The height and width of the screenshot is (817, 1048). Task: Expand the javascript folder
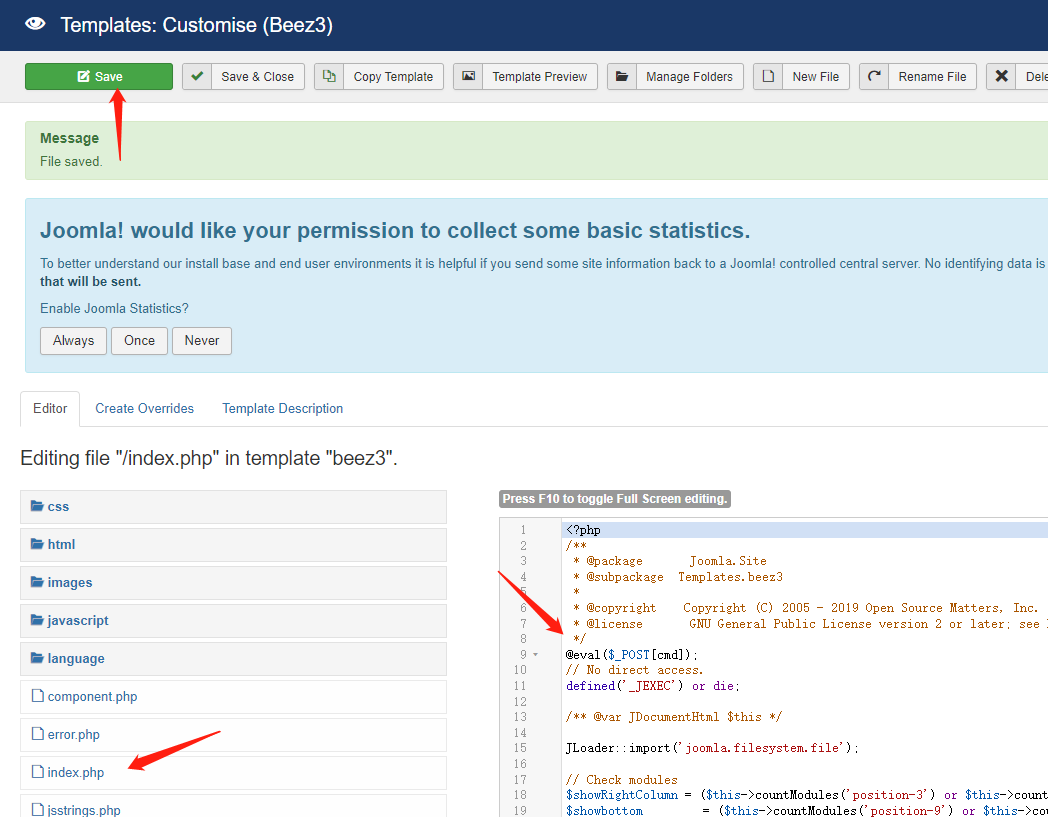[233, 621]
